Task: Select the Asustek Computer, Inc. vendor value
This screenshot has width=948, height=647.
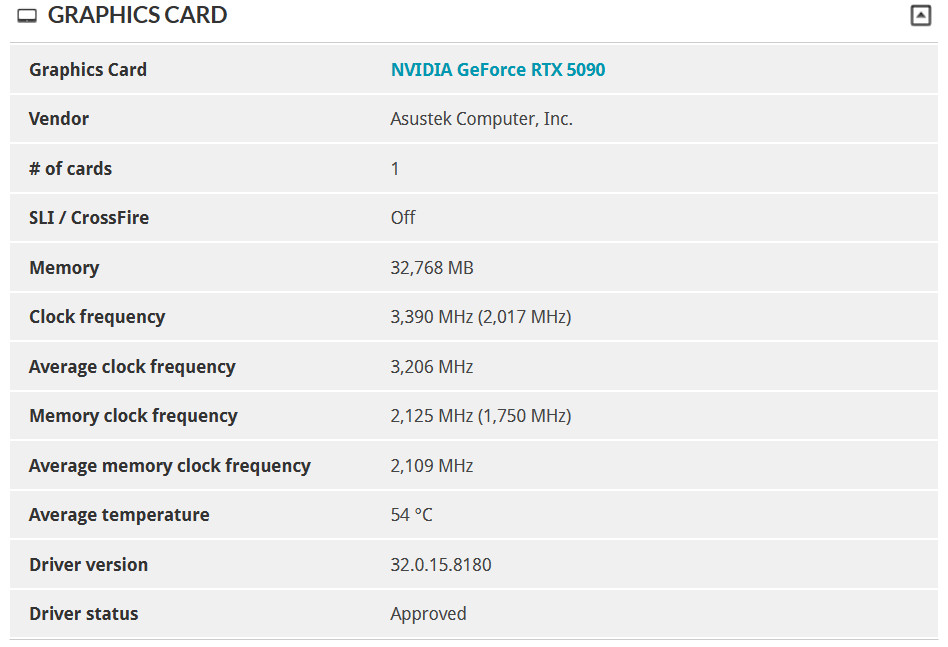Action: click(x=481, y=119)
